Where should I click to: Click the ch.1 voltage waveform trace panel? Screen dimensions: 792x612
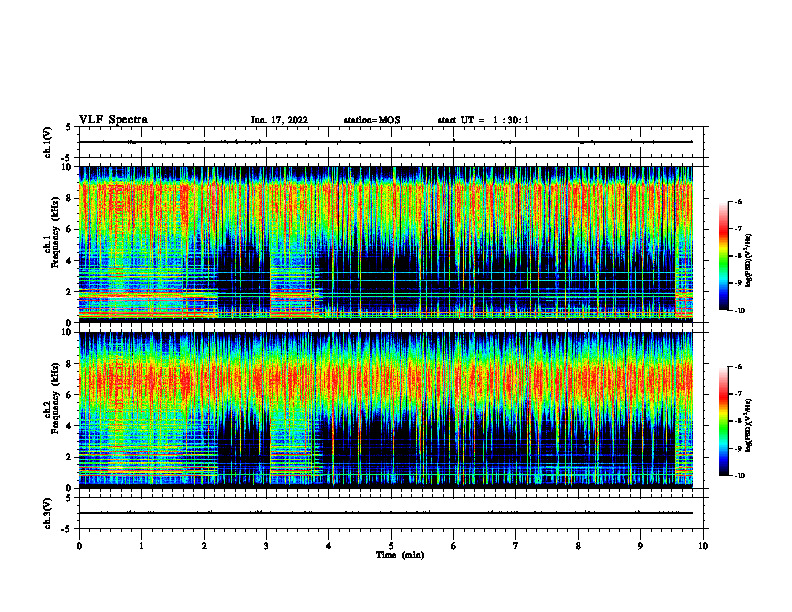point(391,142)
